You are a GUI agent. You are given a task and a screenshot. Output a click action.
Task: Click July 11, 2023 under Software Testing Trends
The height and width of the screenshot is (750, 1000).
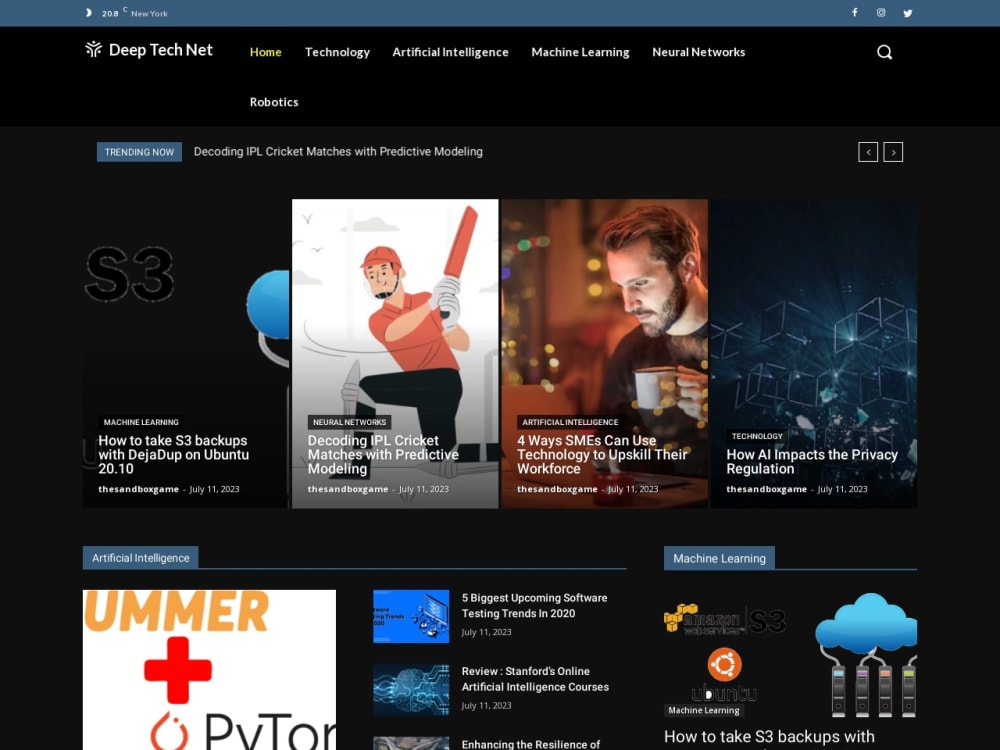487,632
